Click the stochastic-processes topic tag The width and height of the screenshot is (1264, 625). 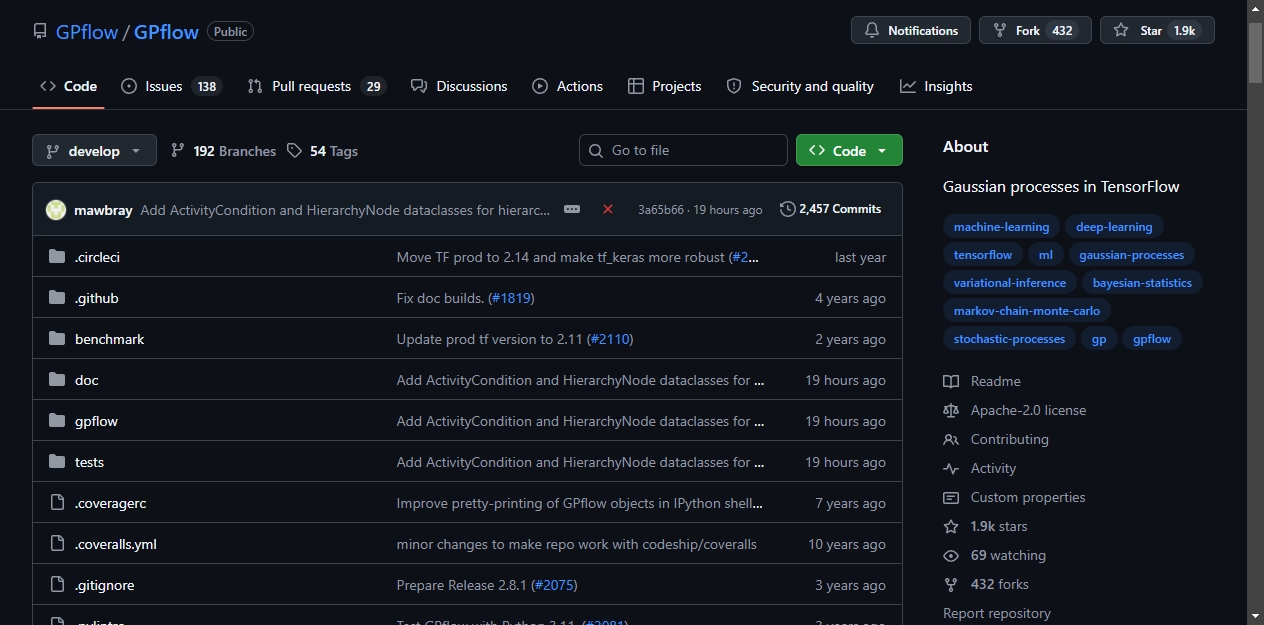click(x=1009, y=339)
